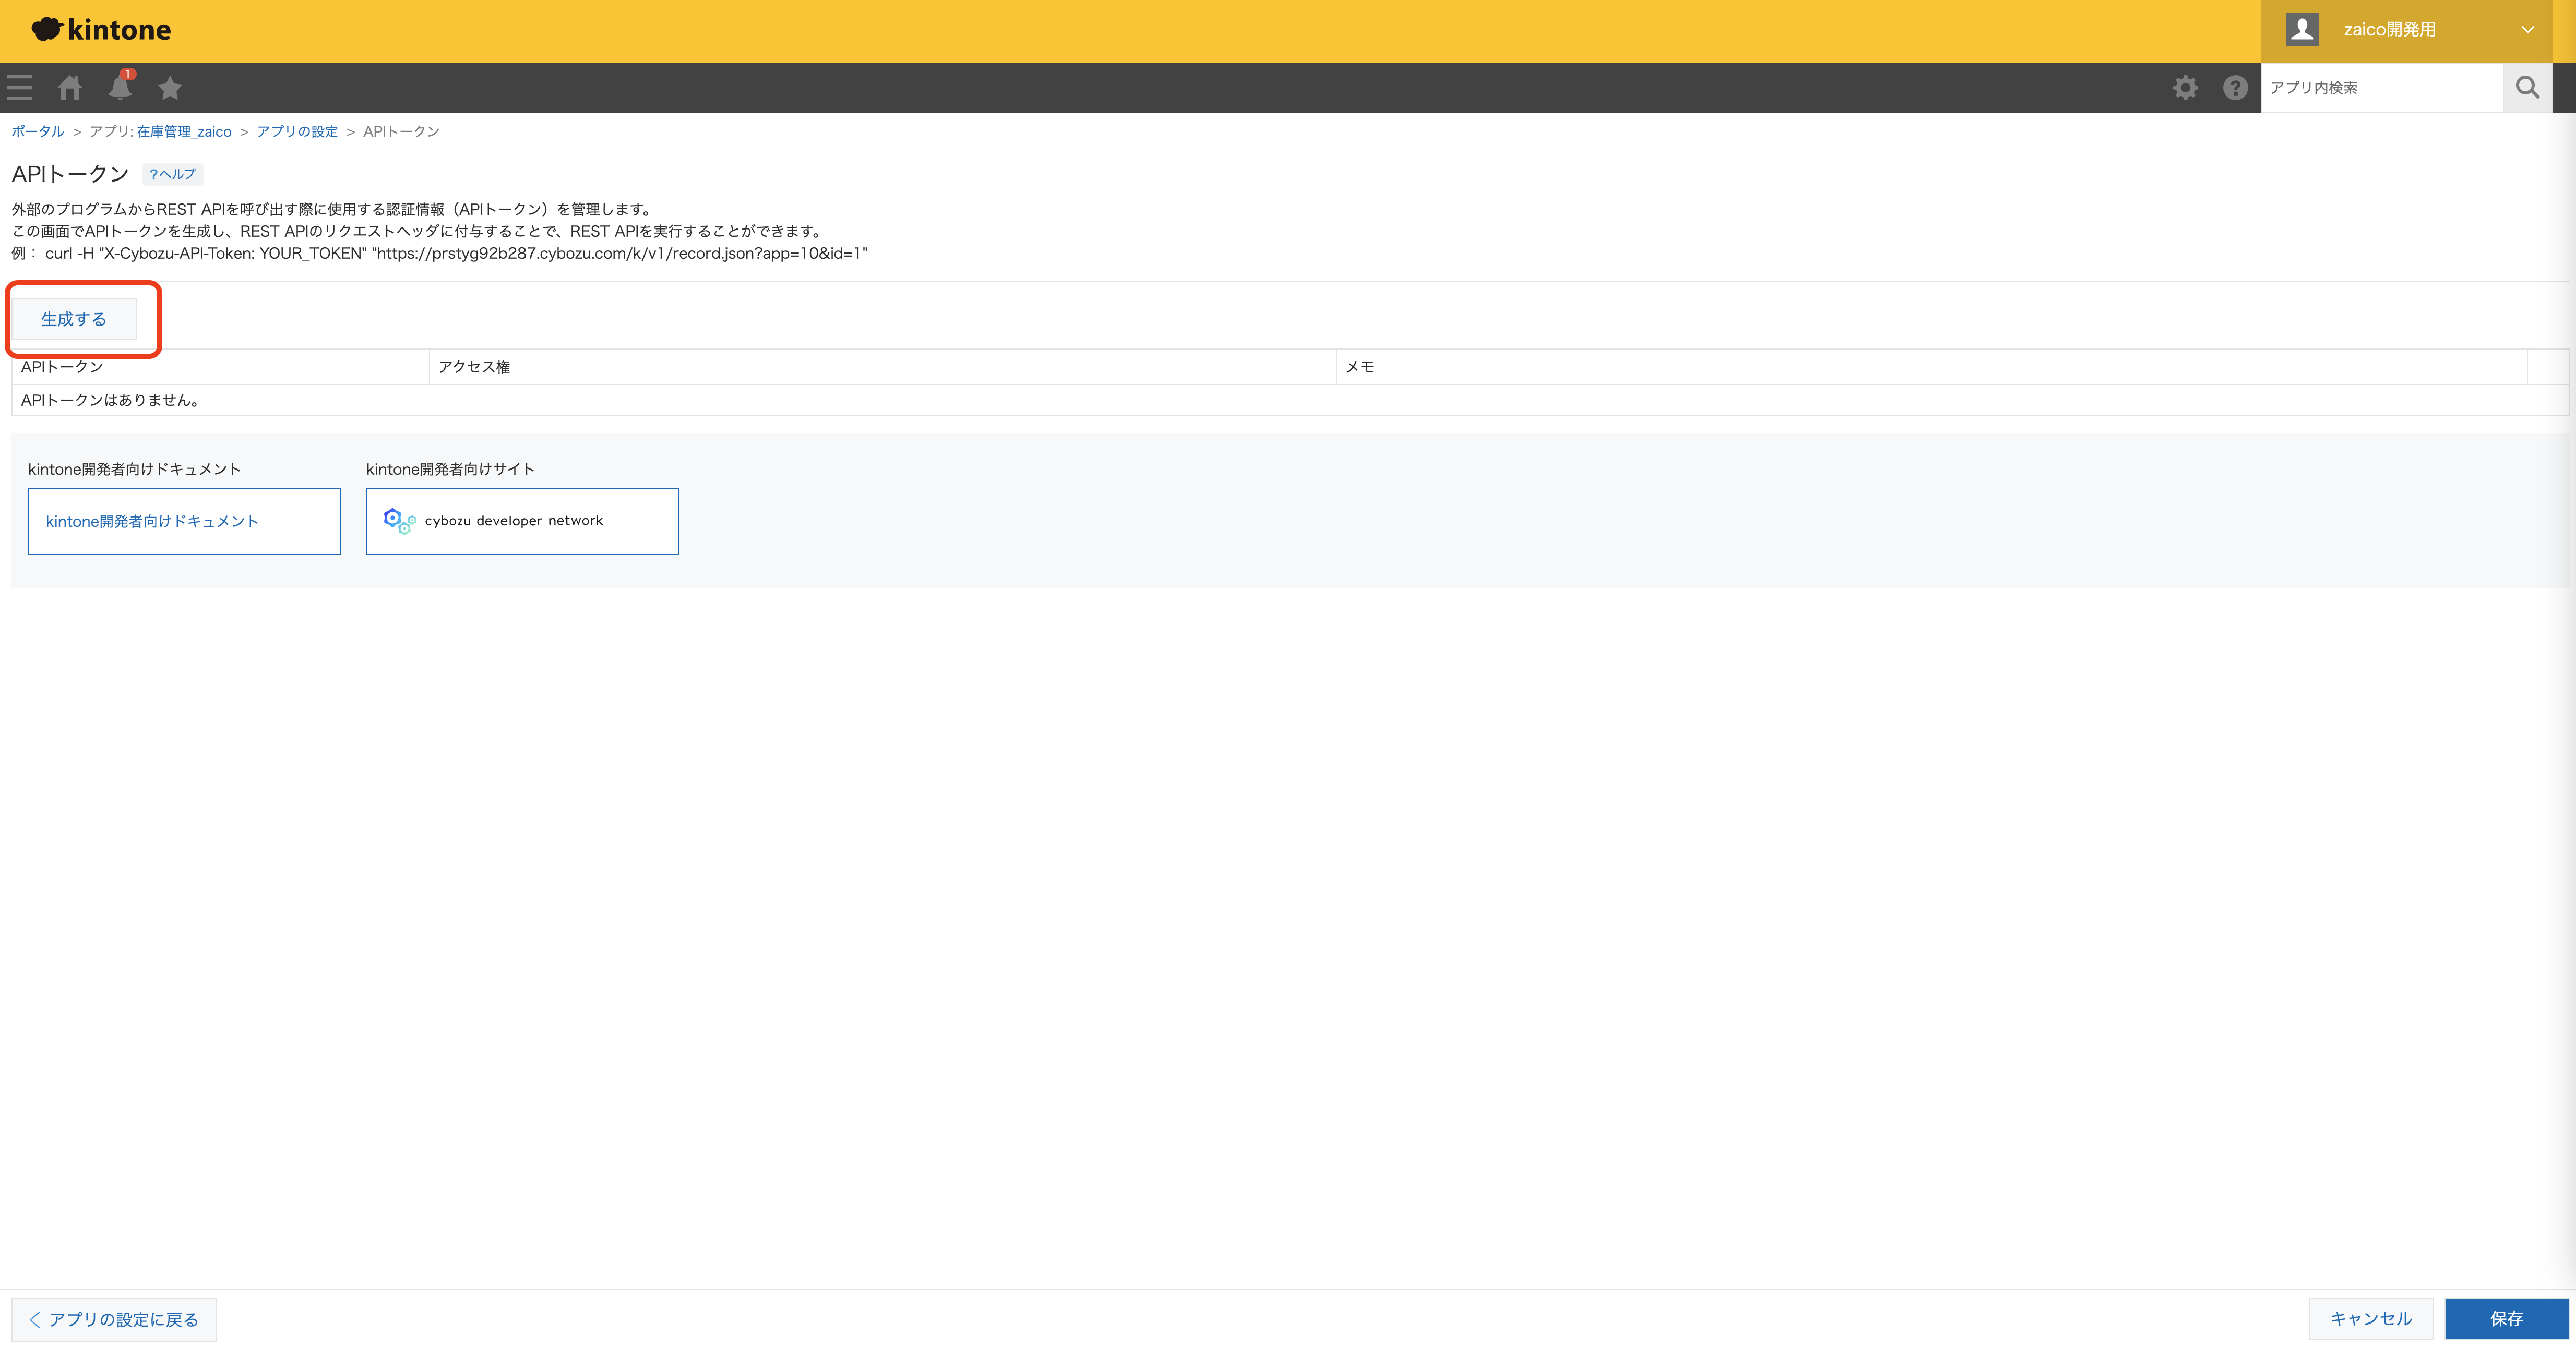
Task: Open the 在庫管理_zaico app breadcrumb link
Action: point(184,132)
